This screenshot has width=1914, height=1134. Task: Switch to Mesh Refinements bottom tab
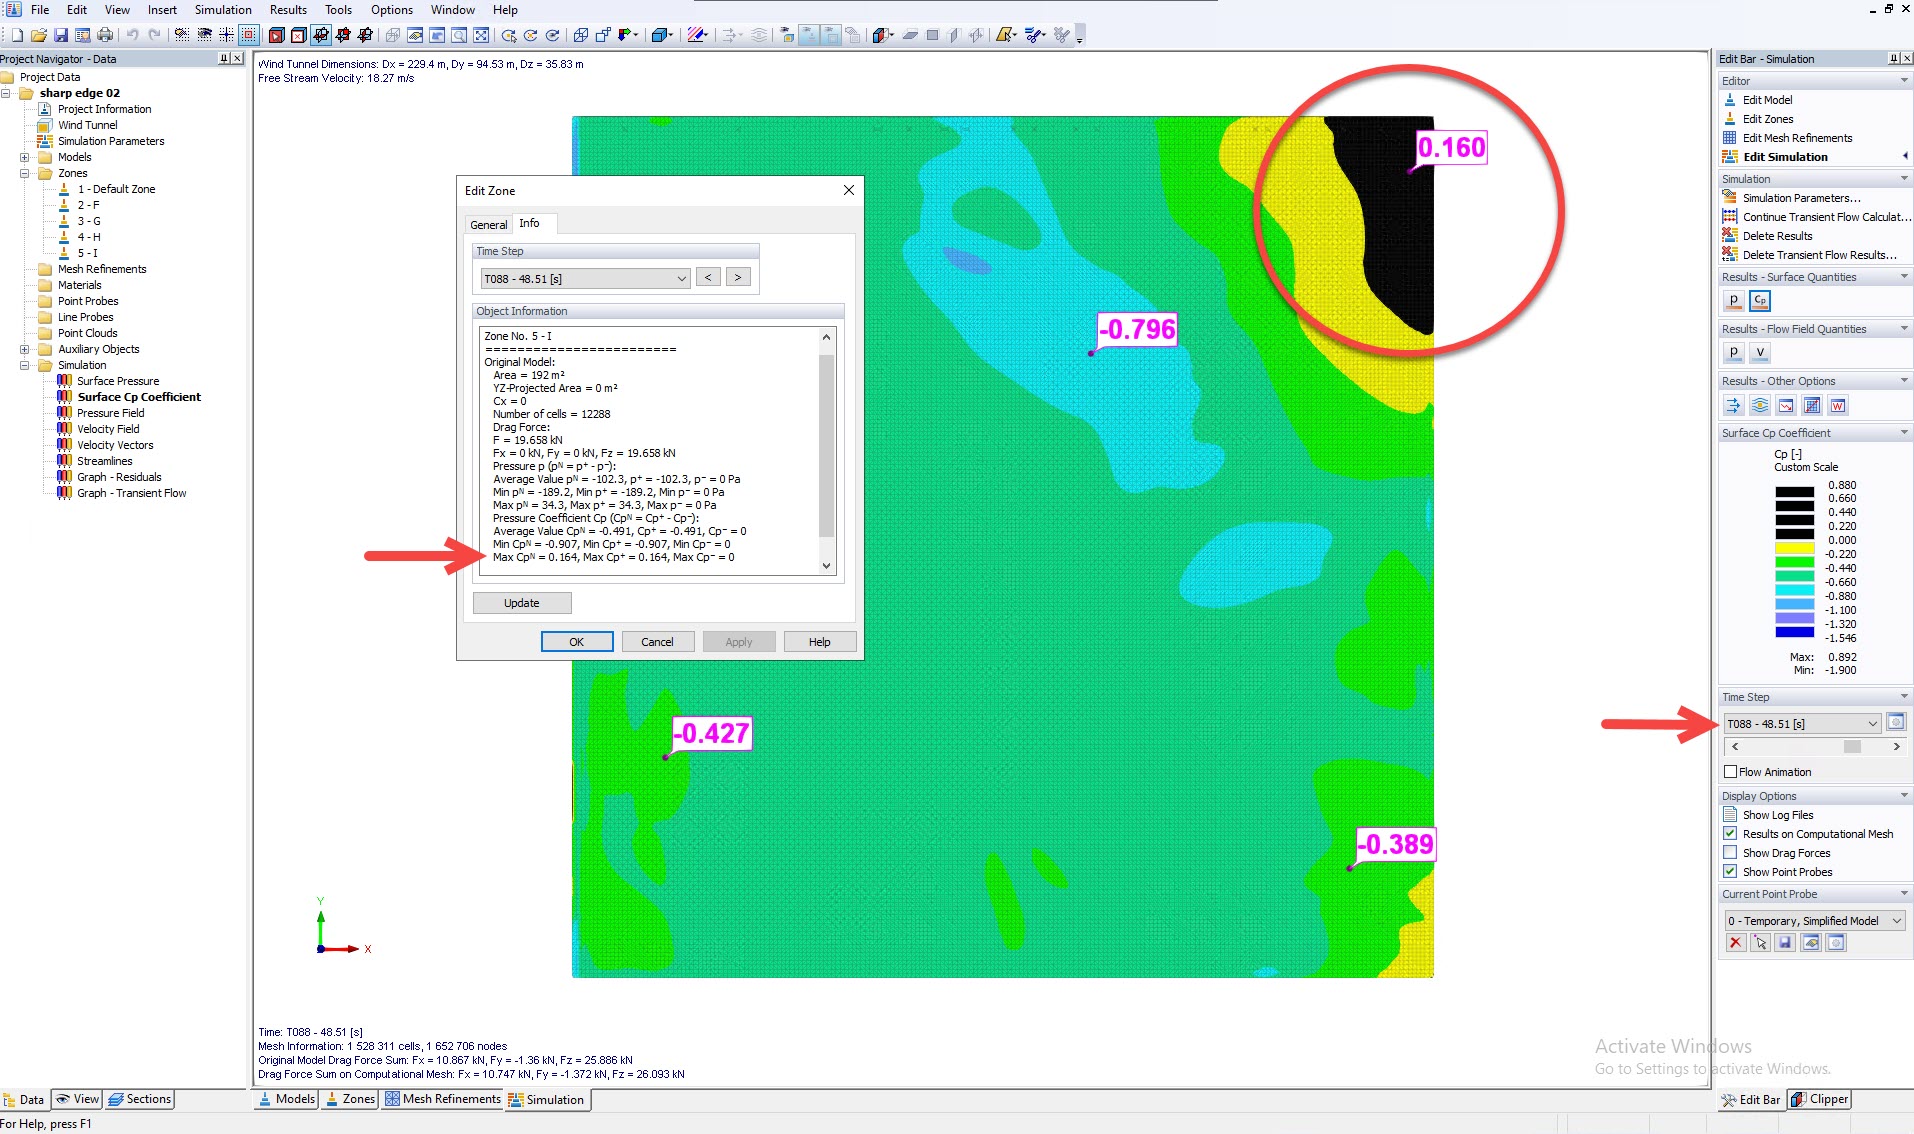(443, 1099)
